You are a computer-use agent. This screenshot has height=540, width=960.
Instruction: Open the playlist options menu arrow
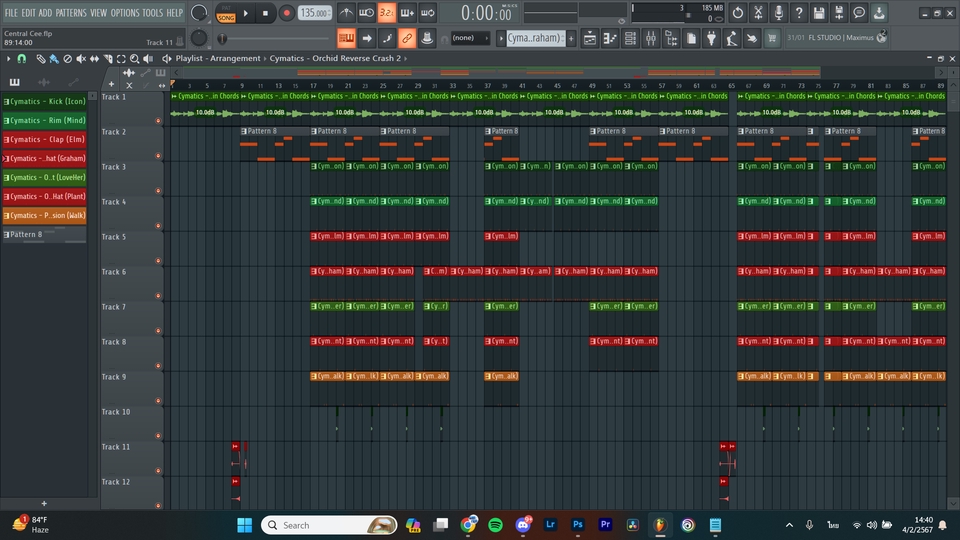pos(8,59)
